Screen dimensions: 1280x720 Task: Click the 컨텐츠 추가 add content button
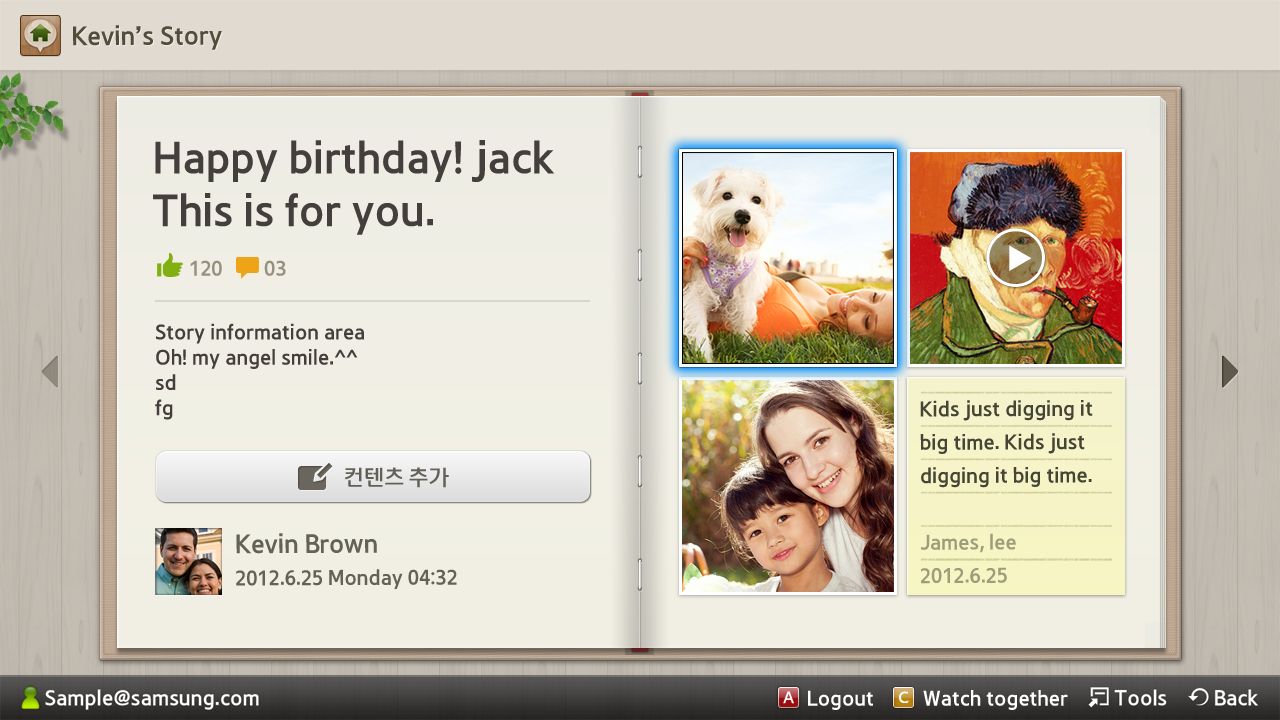(373, 477)
